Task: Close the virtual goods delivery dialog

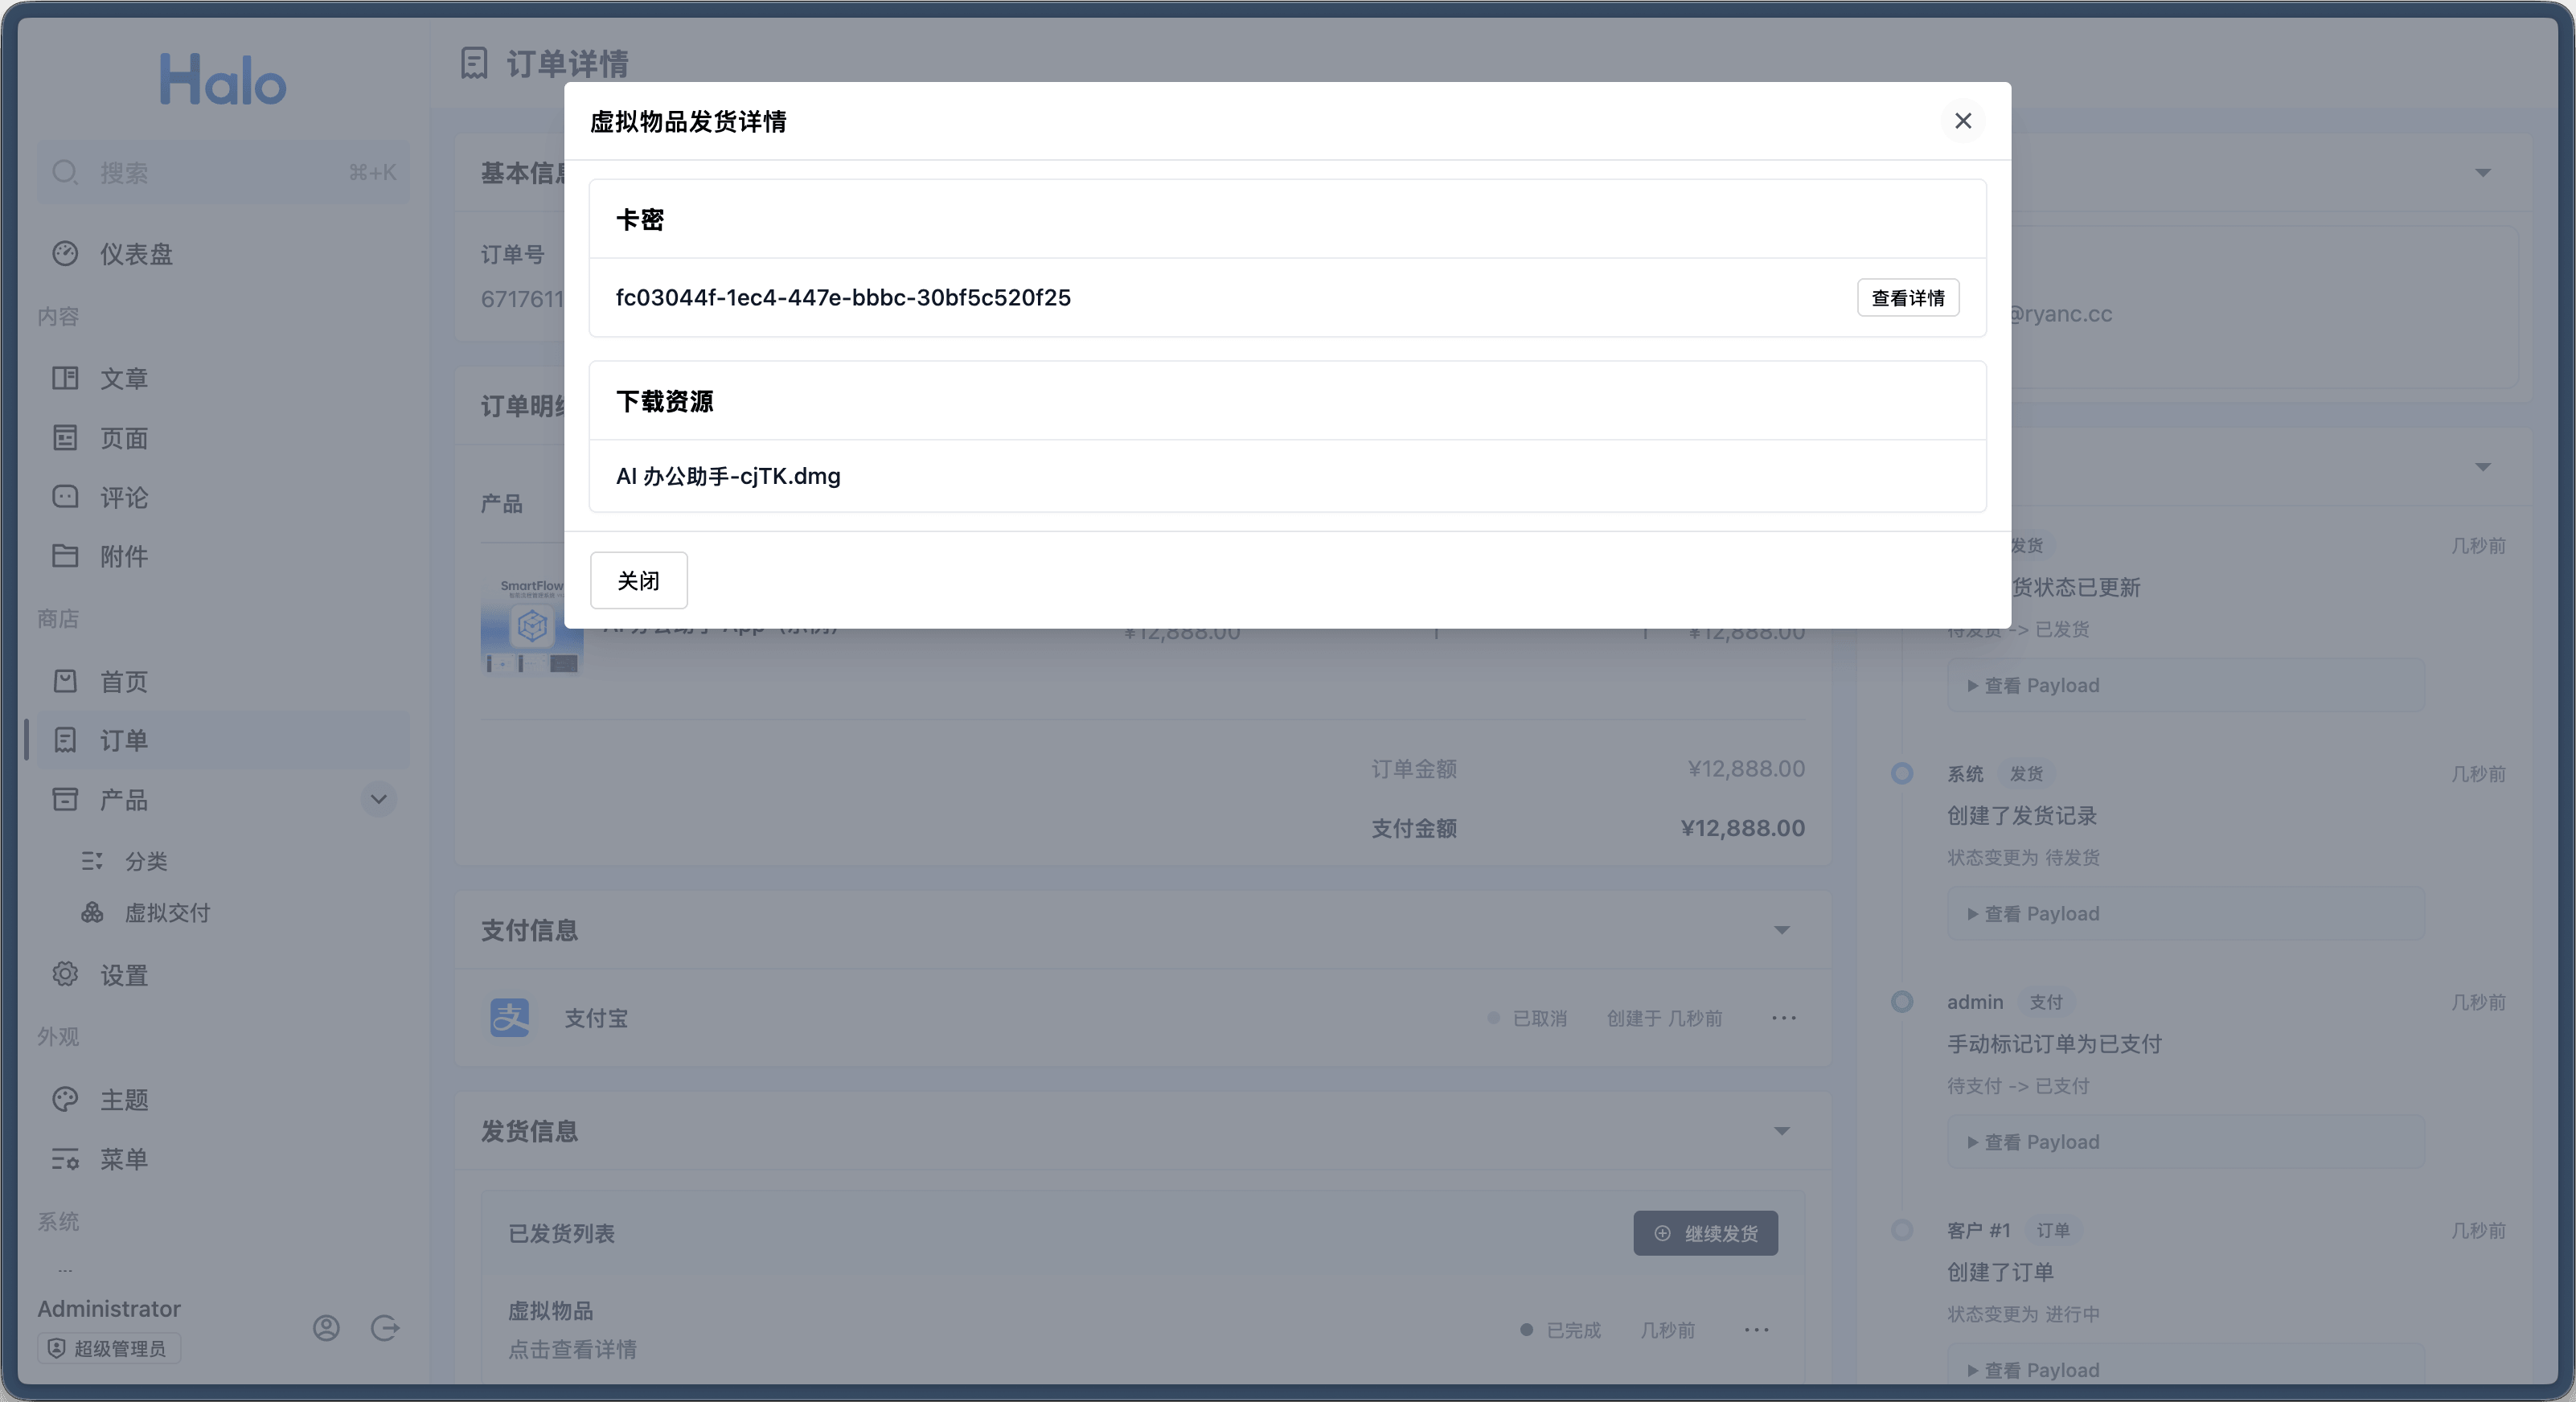Action: 1962,121
